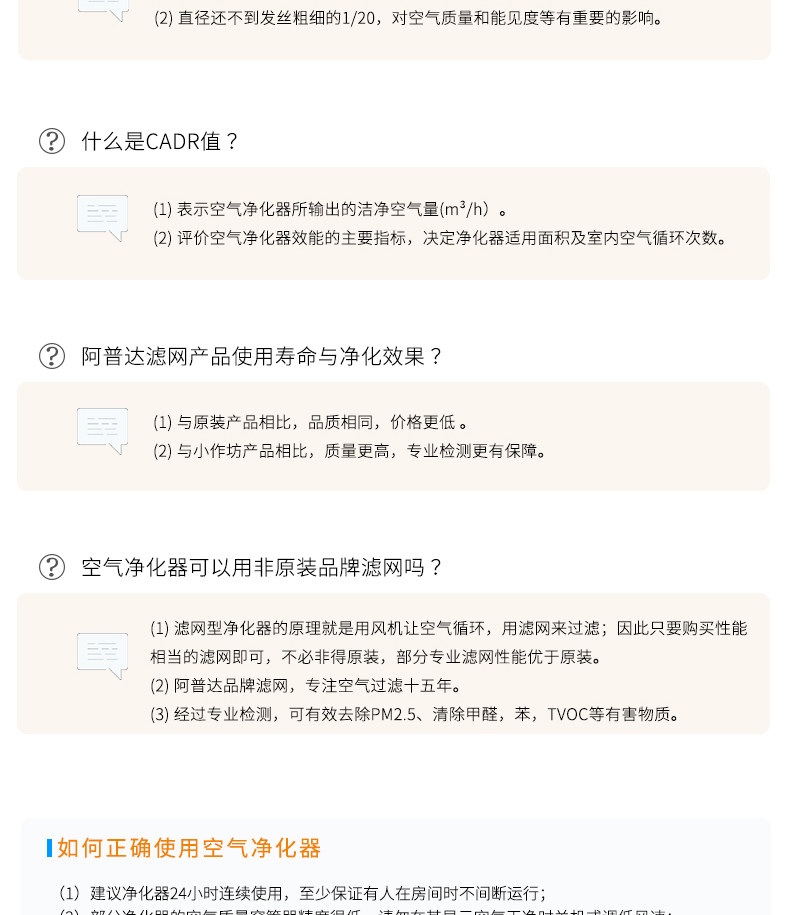This screenshot has height=915, width=790.
Task: Click the question heading 什么是CADR值？
Action: tap(161, 141)
